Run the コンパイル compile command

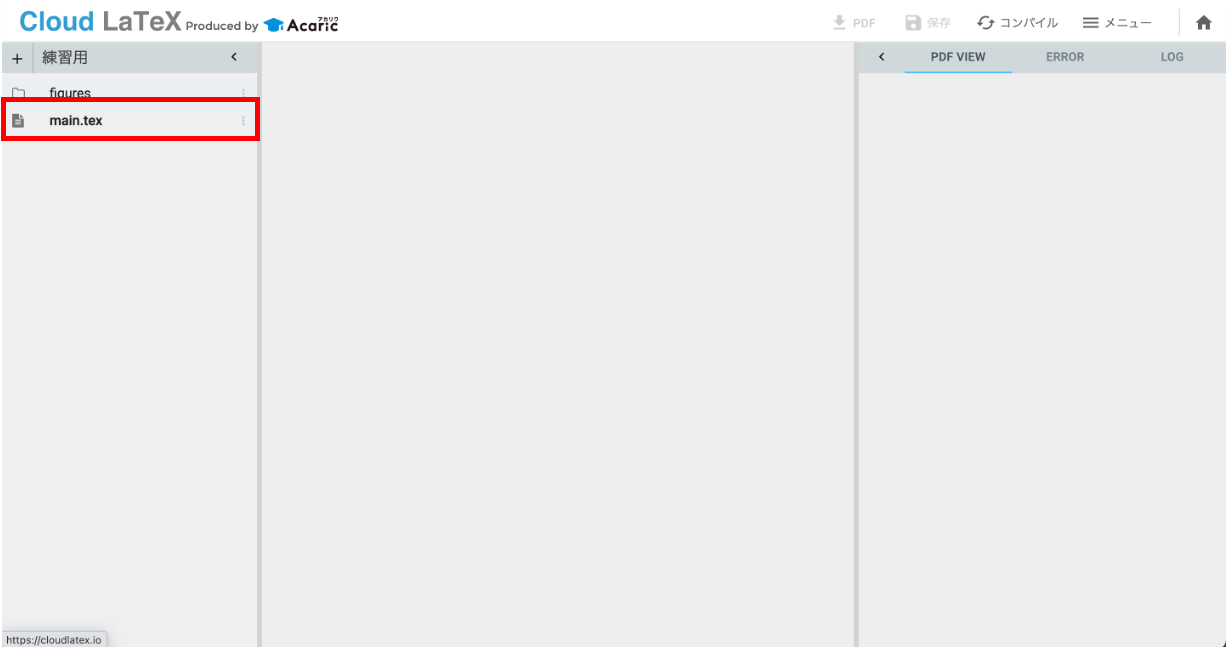point(1017,21)
